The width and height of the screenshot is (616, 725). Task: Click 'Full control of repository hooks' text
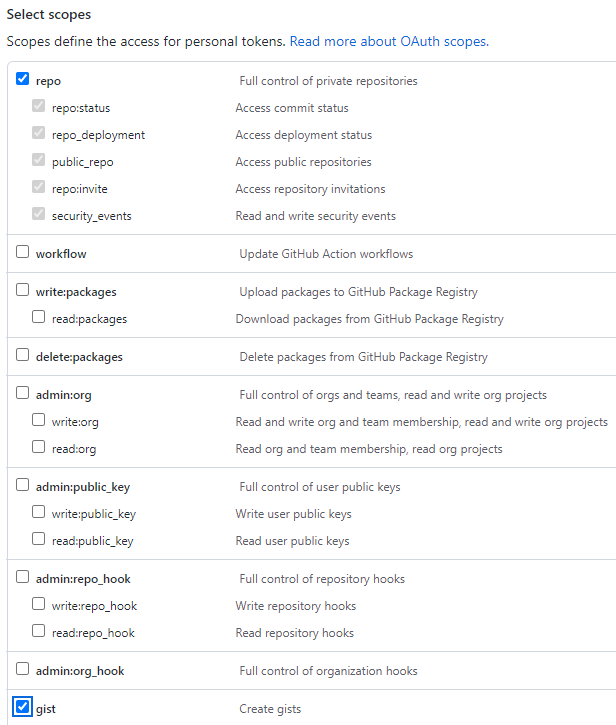(x=322, y=579)
